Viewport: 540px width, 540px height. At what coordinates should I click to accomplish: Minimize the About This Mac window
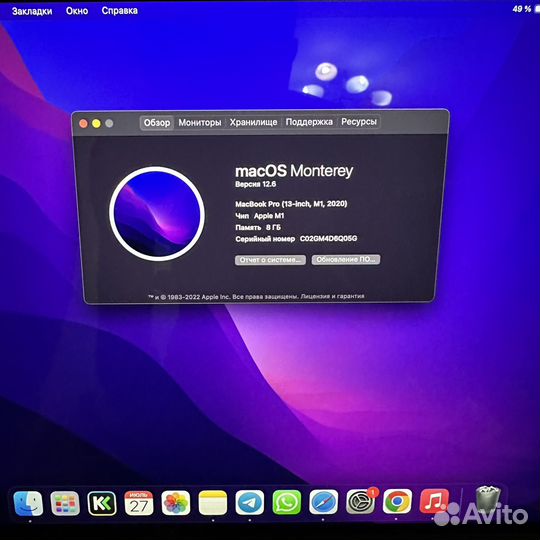click(x=96, y=123)
